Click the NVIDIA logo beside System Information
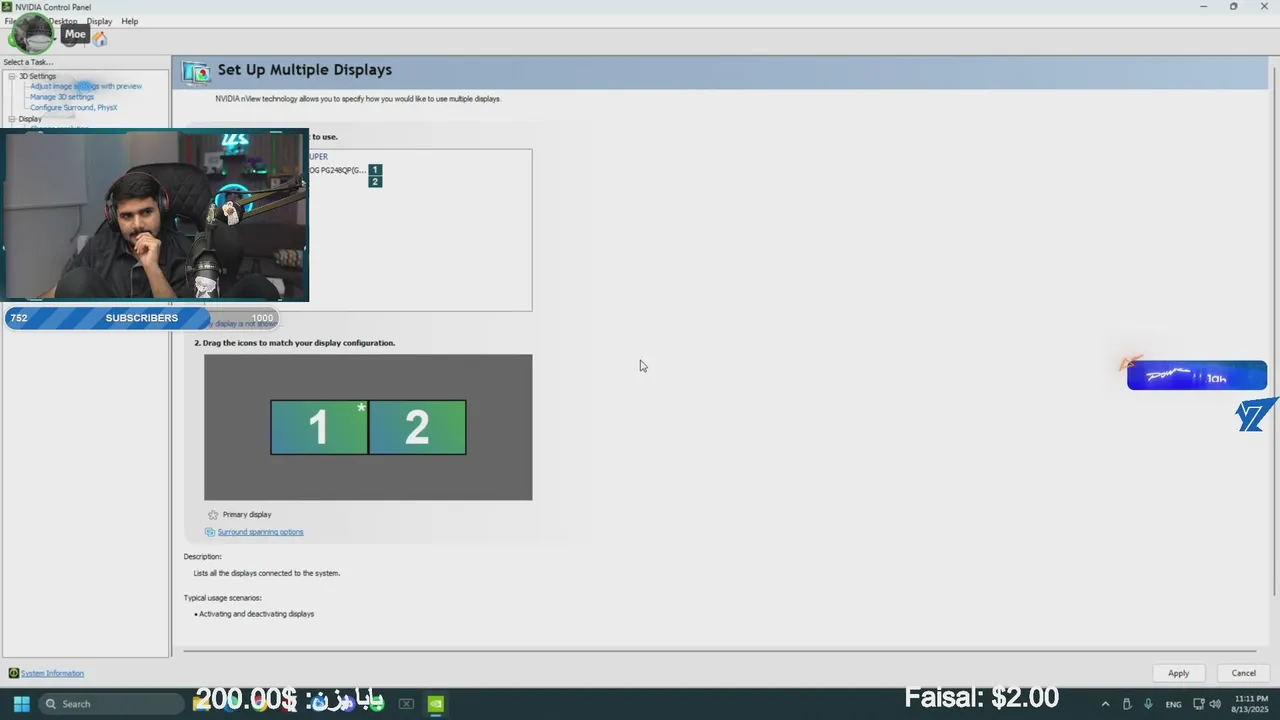Image resolution: width=1280 pixels, height=720 pixels. point(14,673)
